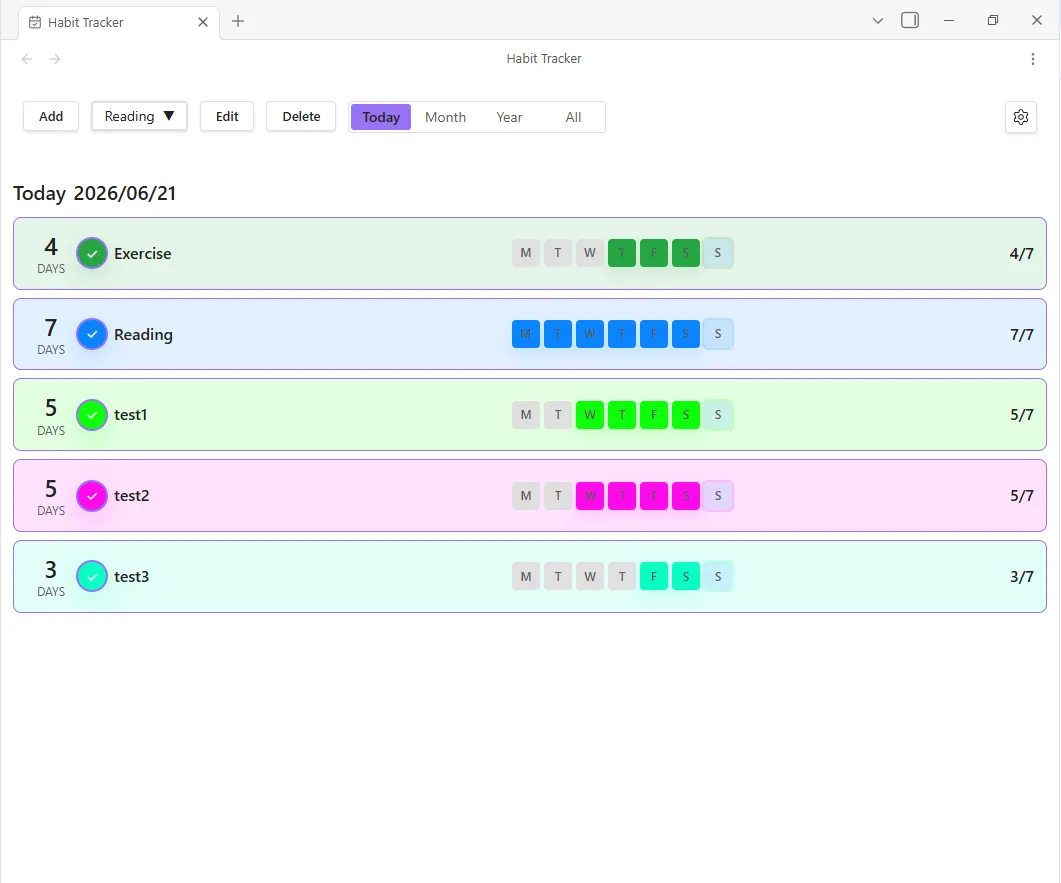Select the Exercise habit name
1061x883 pixels.
pos(143,254)
